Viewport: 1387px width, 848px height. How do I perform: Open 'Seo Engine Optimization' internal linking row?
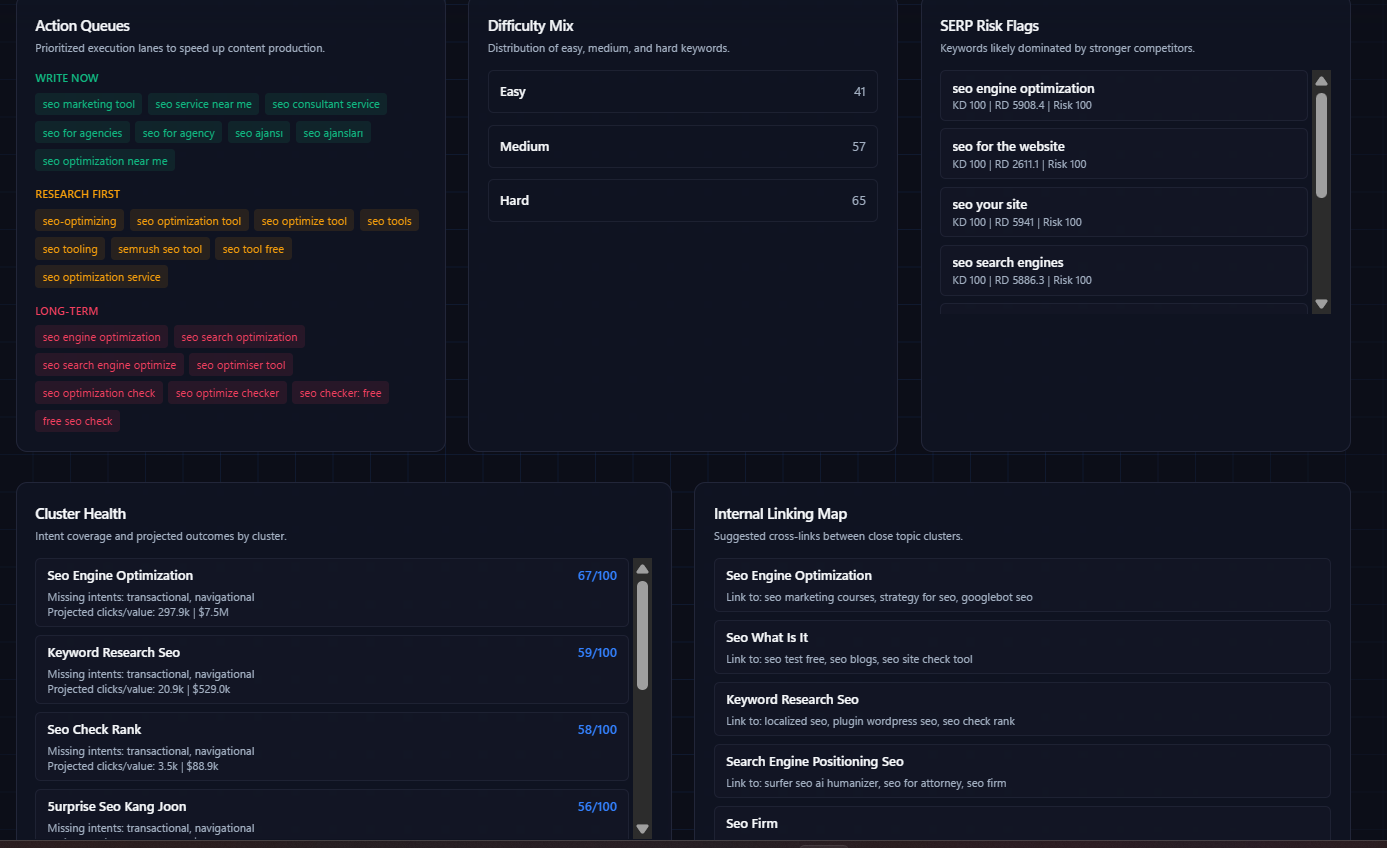pyautogui.click(x=1022, y=585)
